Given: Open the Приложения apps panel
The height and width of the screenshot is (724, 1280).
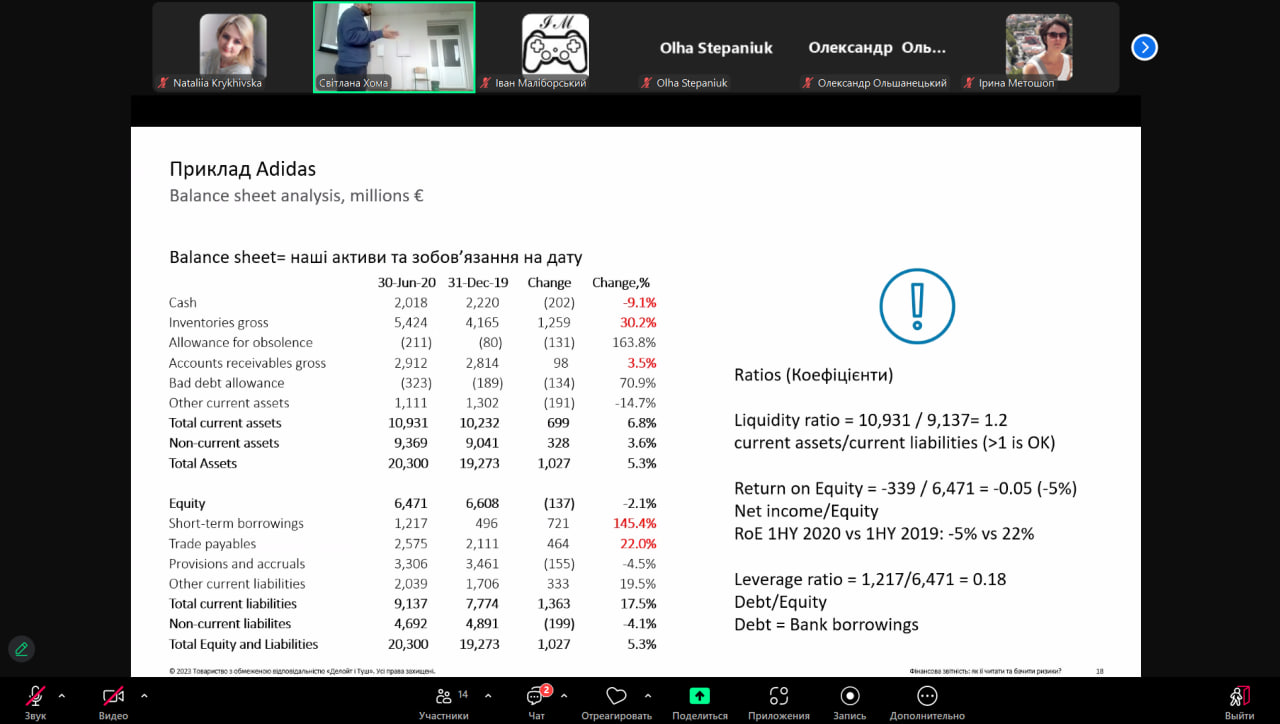Looking at the screenshot, I should (779, 702).
